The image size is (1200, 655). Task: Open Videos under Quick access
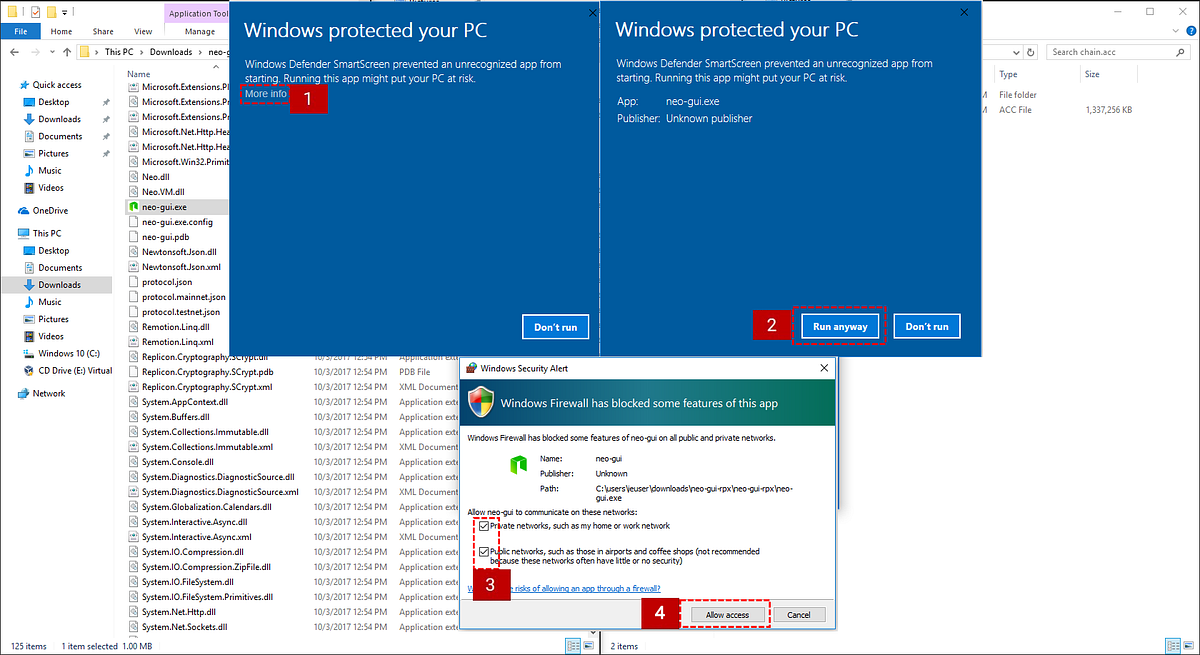pyautogui.click(x=51, y=187)
